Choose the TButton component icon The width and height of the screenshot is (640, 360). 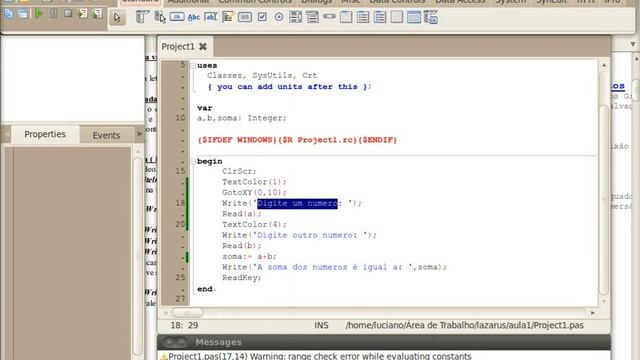[x=177, y=17]
